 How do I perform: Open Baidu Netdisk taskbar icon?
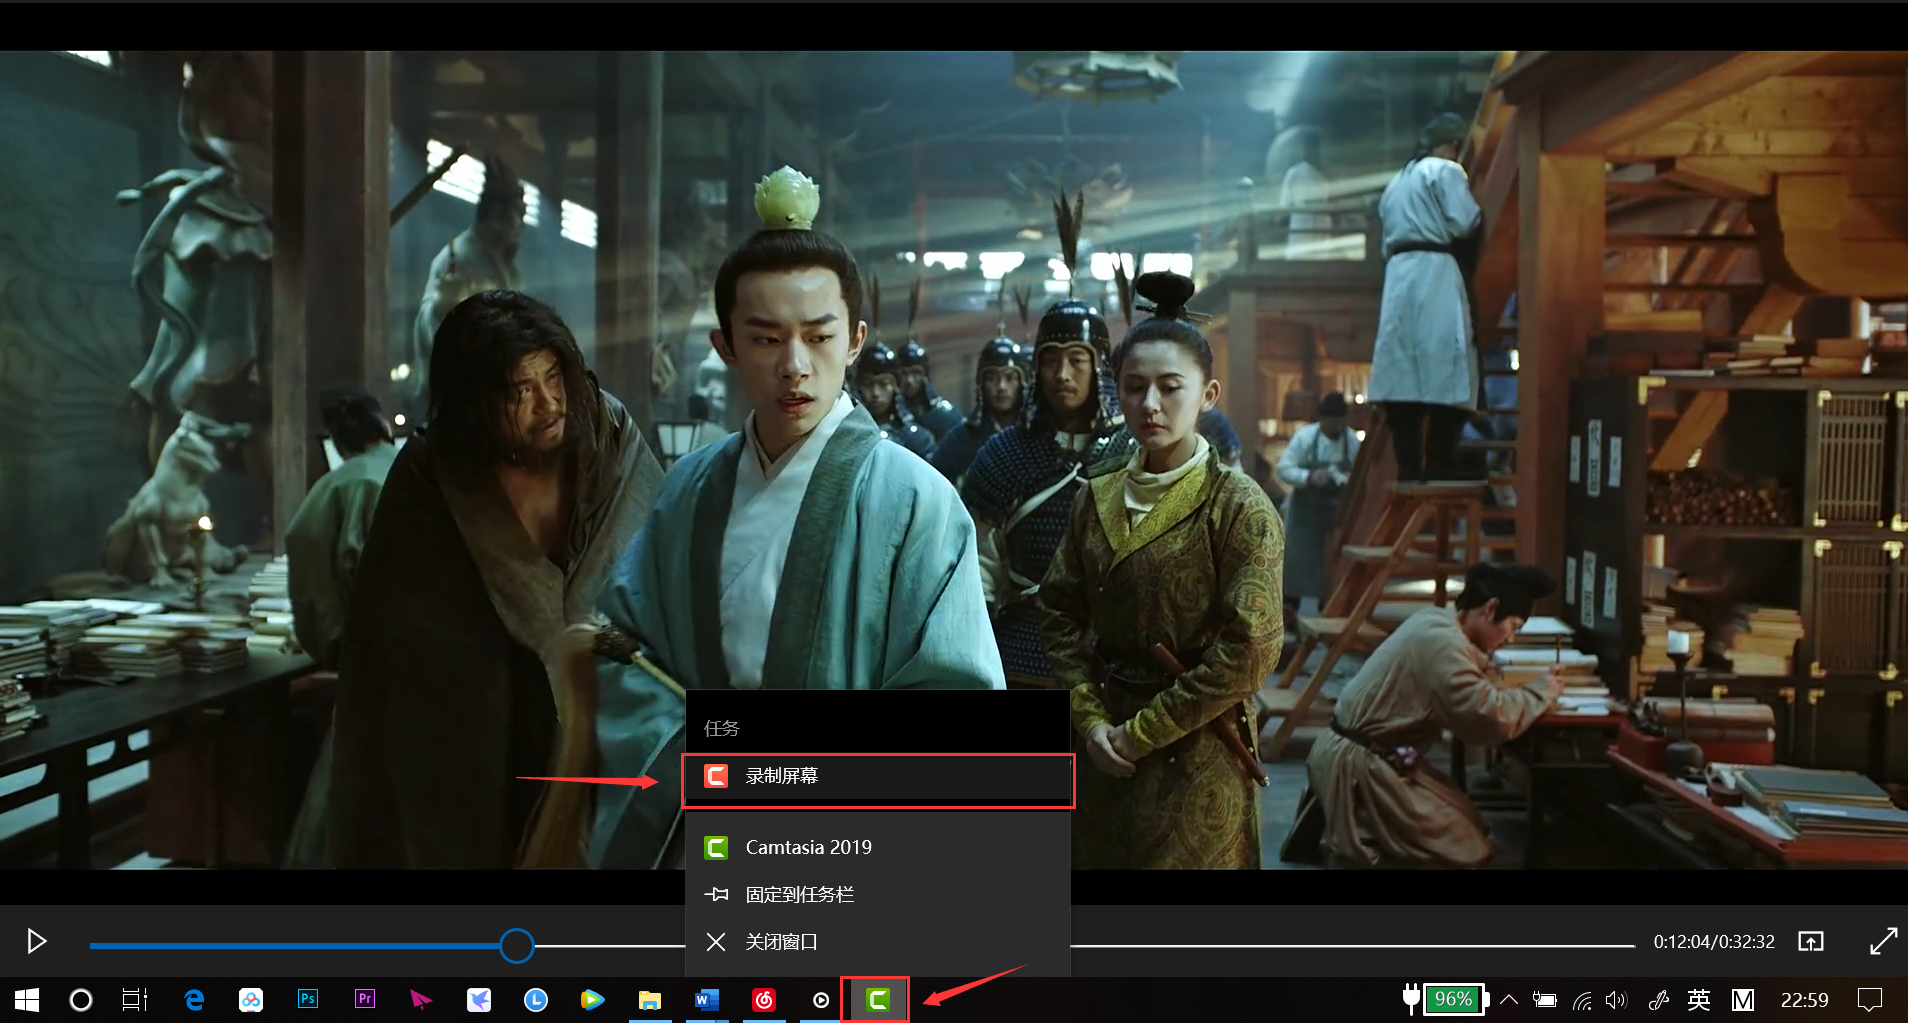tap(251, 1000)
